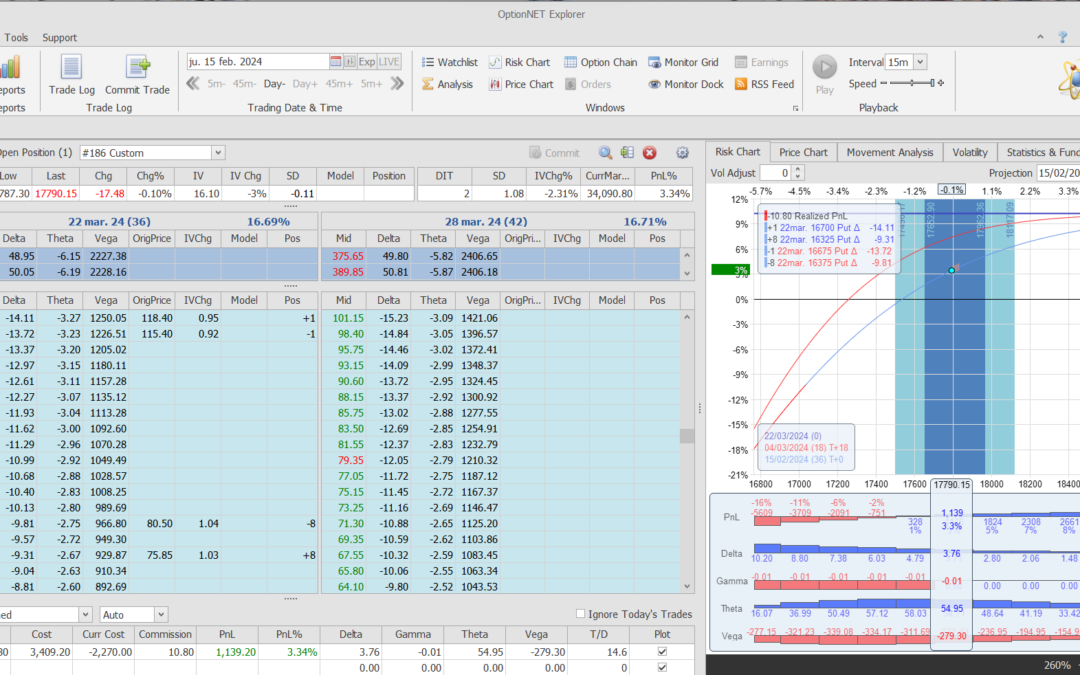This screenshot has width=1080, height=675.
Task: Open the Auto dropdown above totals grid
Action: (x=161, y=614)
